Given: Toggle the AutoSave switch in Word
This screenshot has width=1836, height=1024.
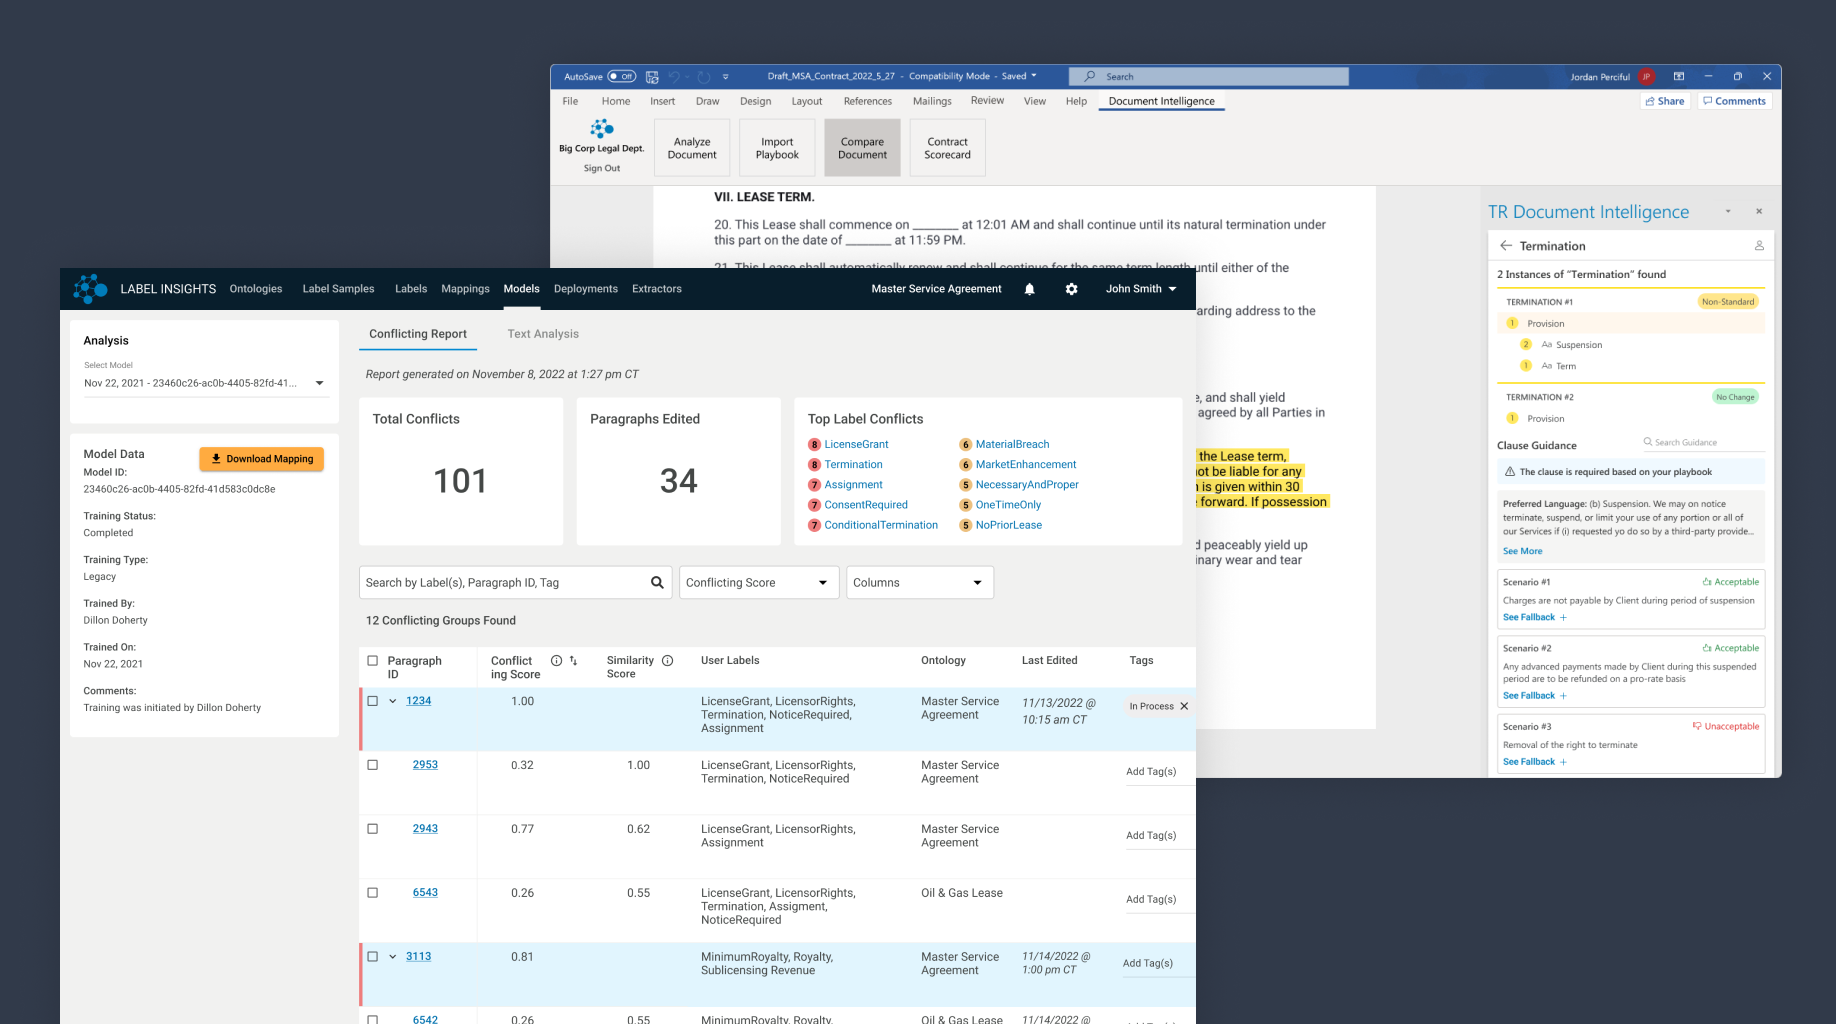Looking at the screenshot, I should coord(621,76).
